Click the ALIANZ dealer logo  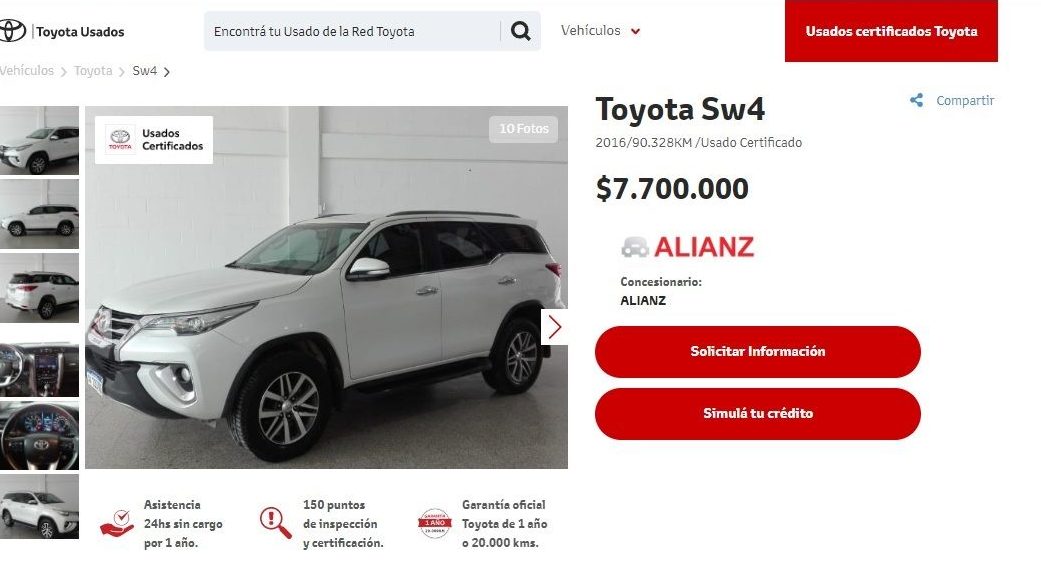(688, 247)
